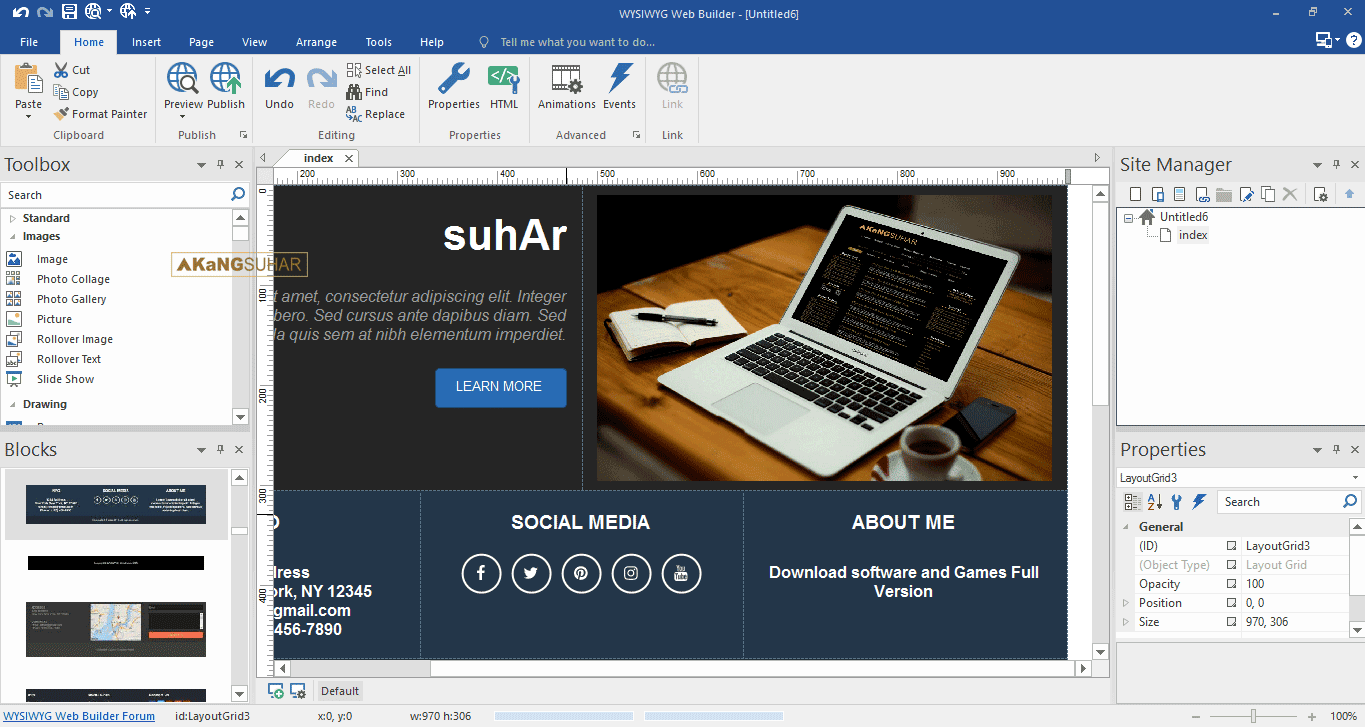This screenshot has height=727, width=1365.
Task: Click the Twitter social icon on canvas
Action: tap(531, 573)
